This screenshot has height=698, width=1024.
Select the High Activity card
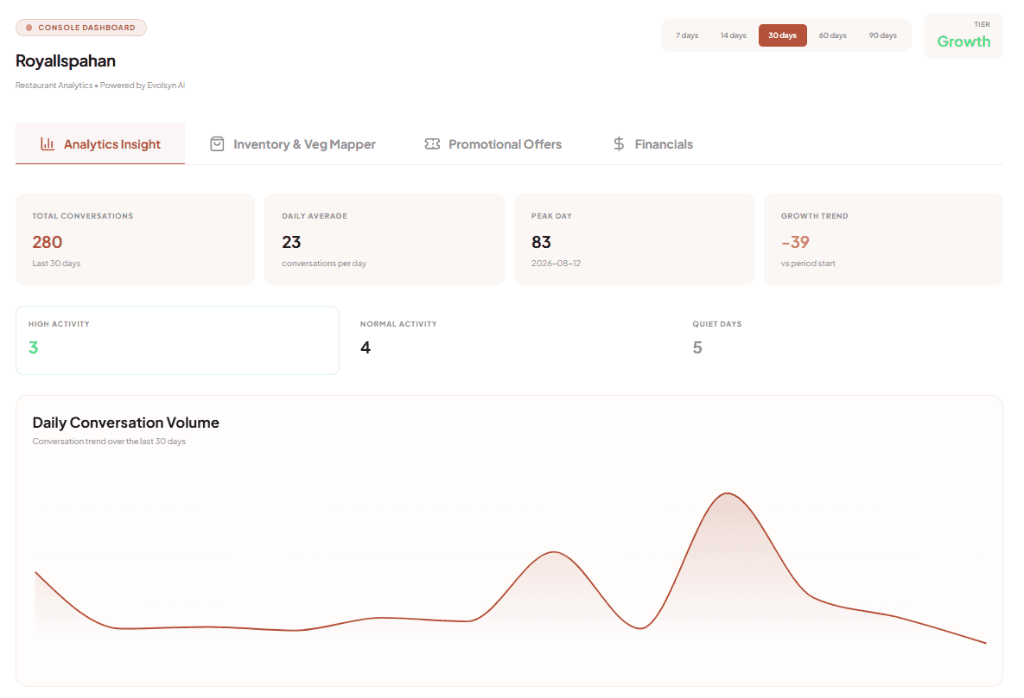point(178,340)
